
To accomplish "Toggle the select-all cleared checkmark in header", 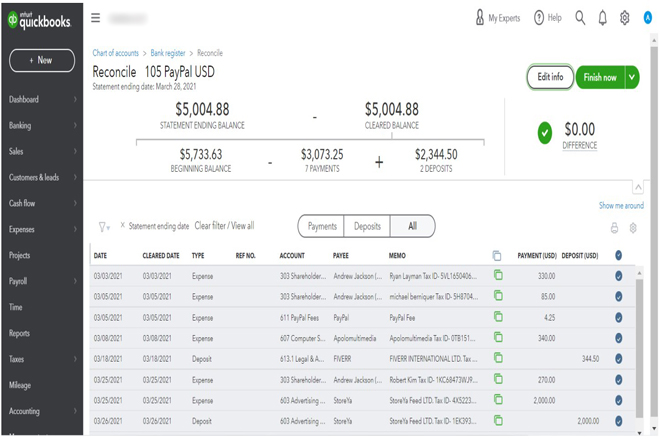I will click(x=618, y=255).
